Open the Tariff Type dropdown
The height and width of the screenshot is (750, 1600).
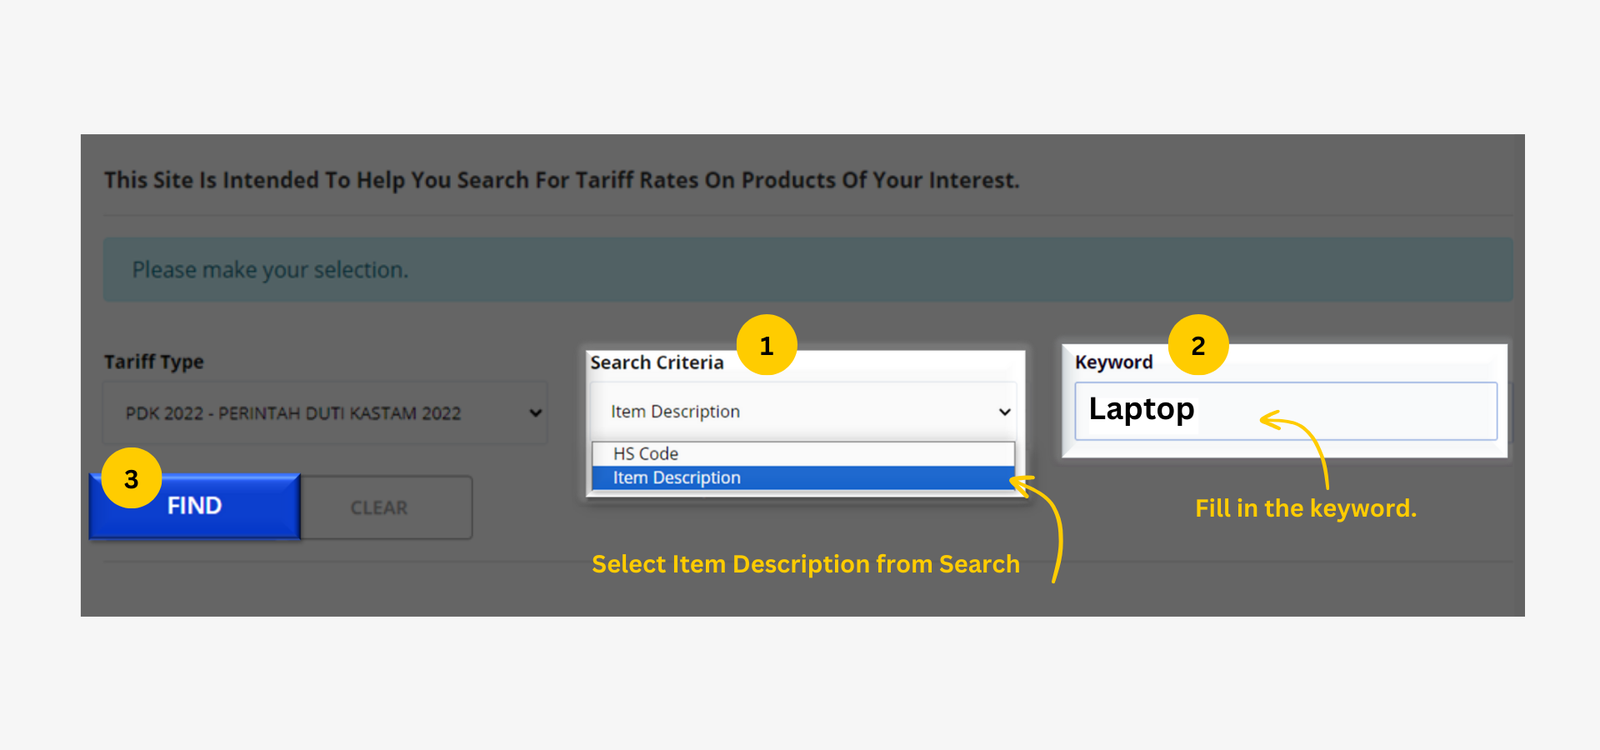[325, 412]
